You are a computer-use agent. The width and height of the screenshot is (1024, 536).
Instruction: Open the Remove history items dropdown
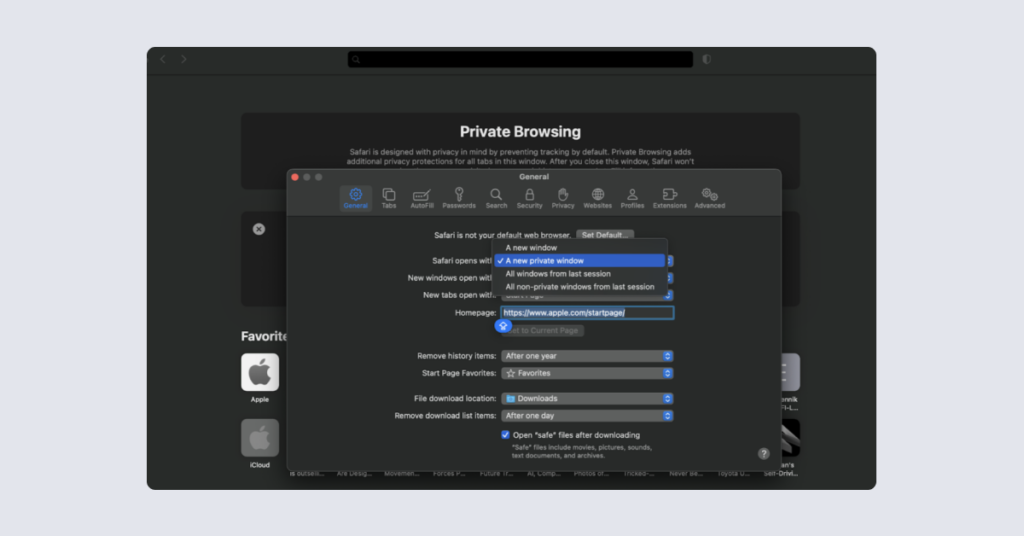[x=587, y=356]
